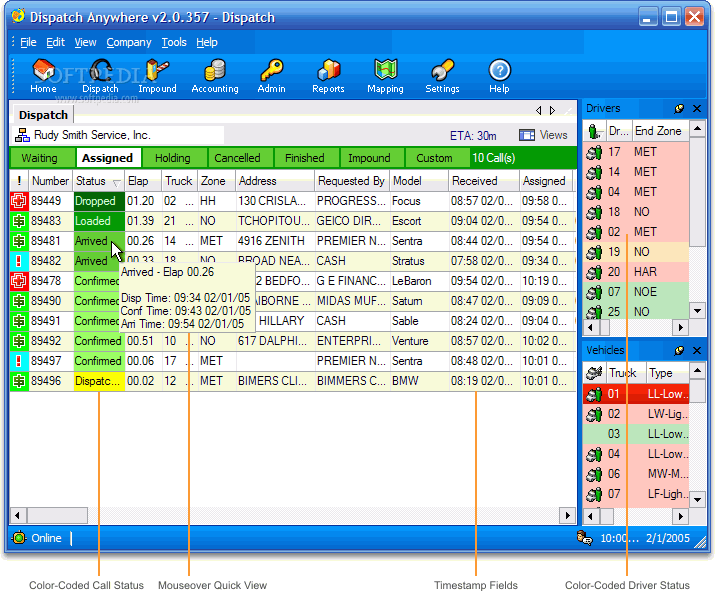
Task: Click the yellow Dispatched status cell for 89496
Action: pos(99,381)
